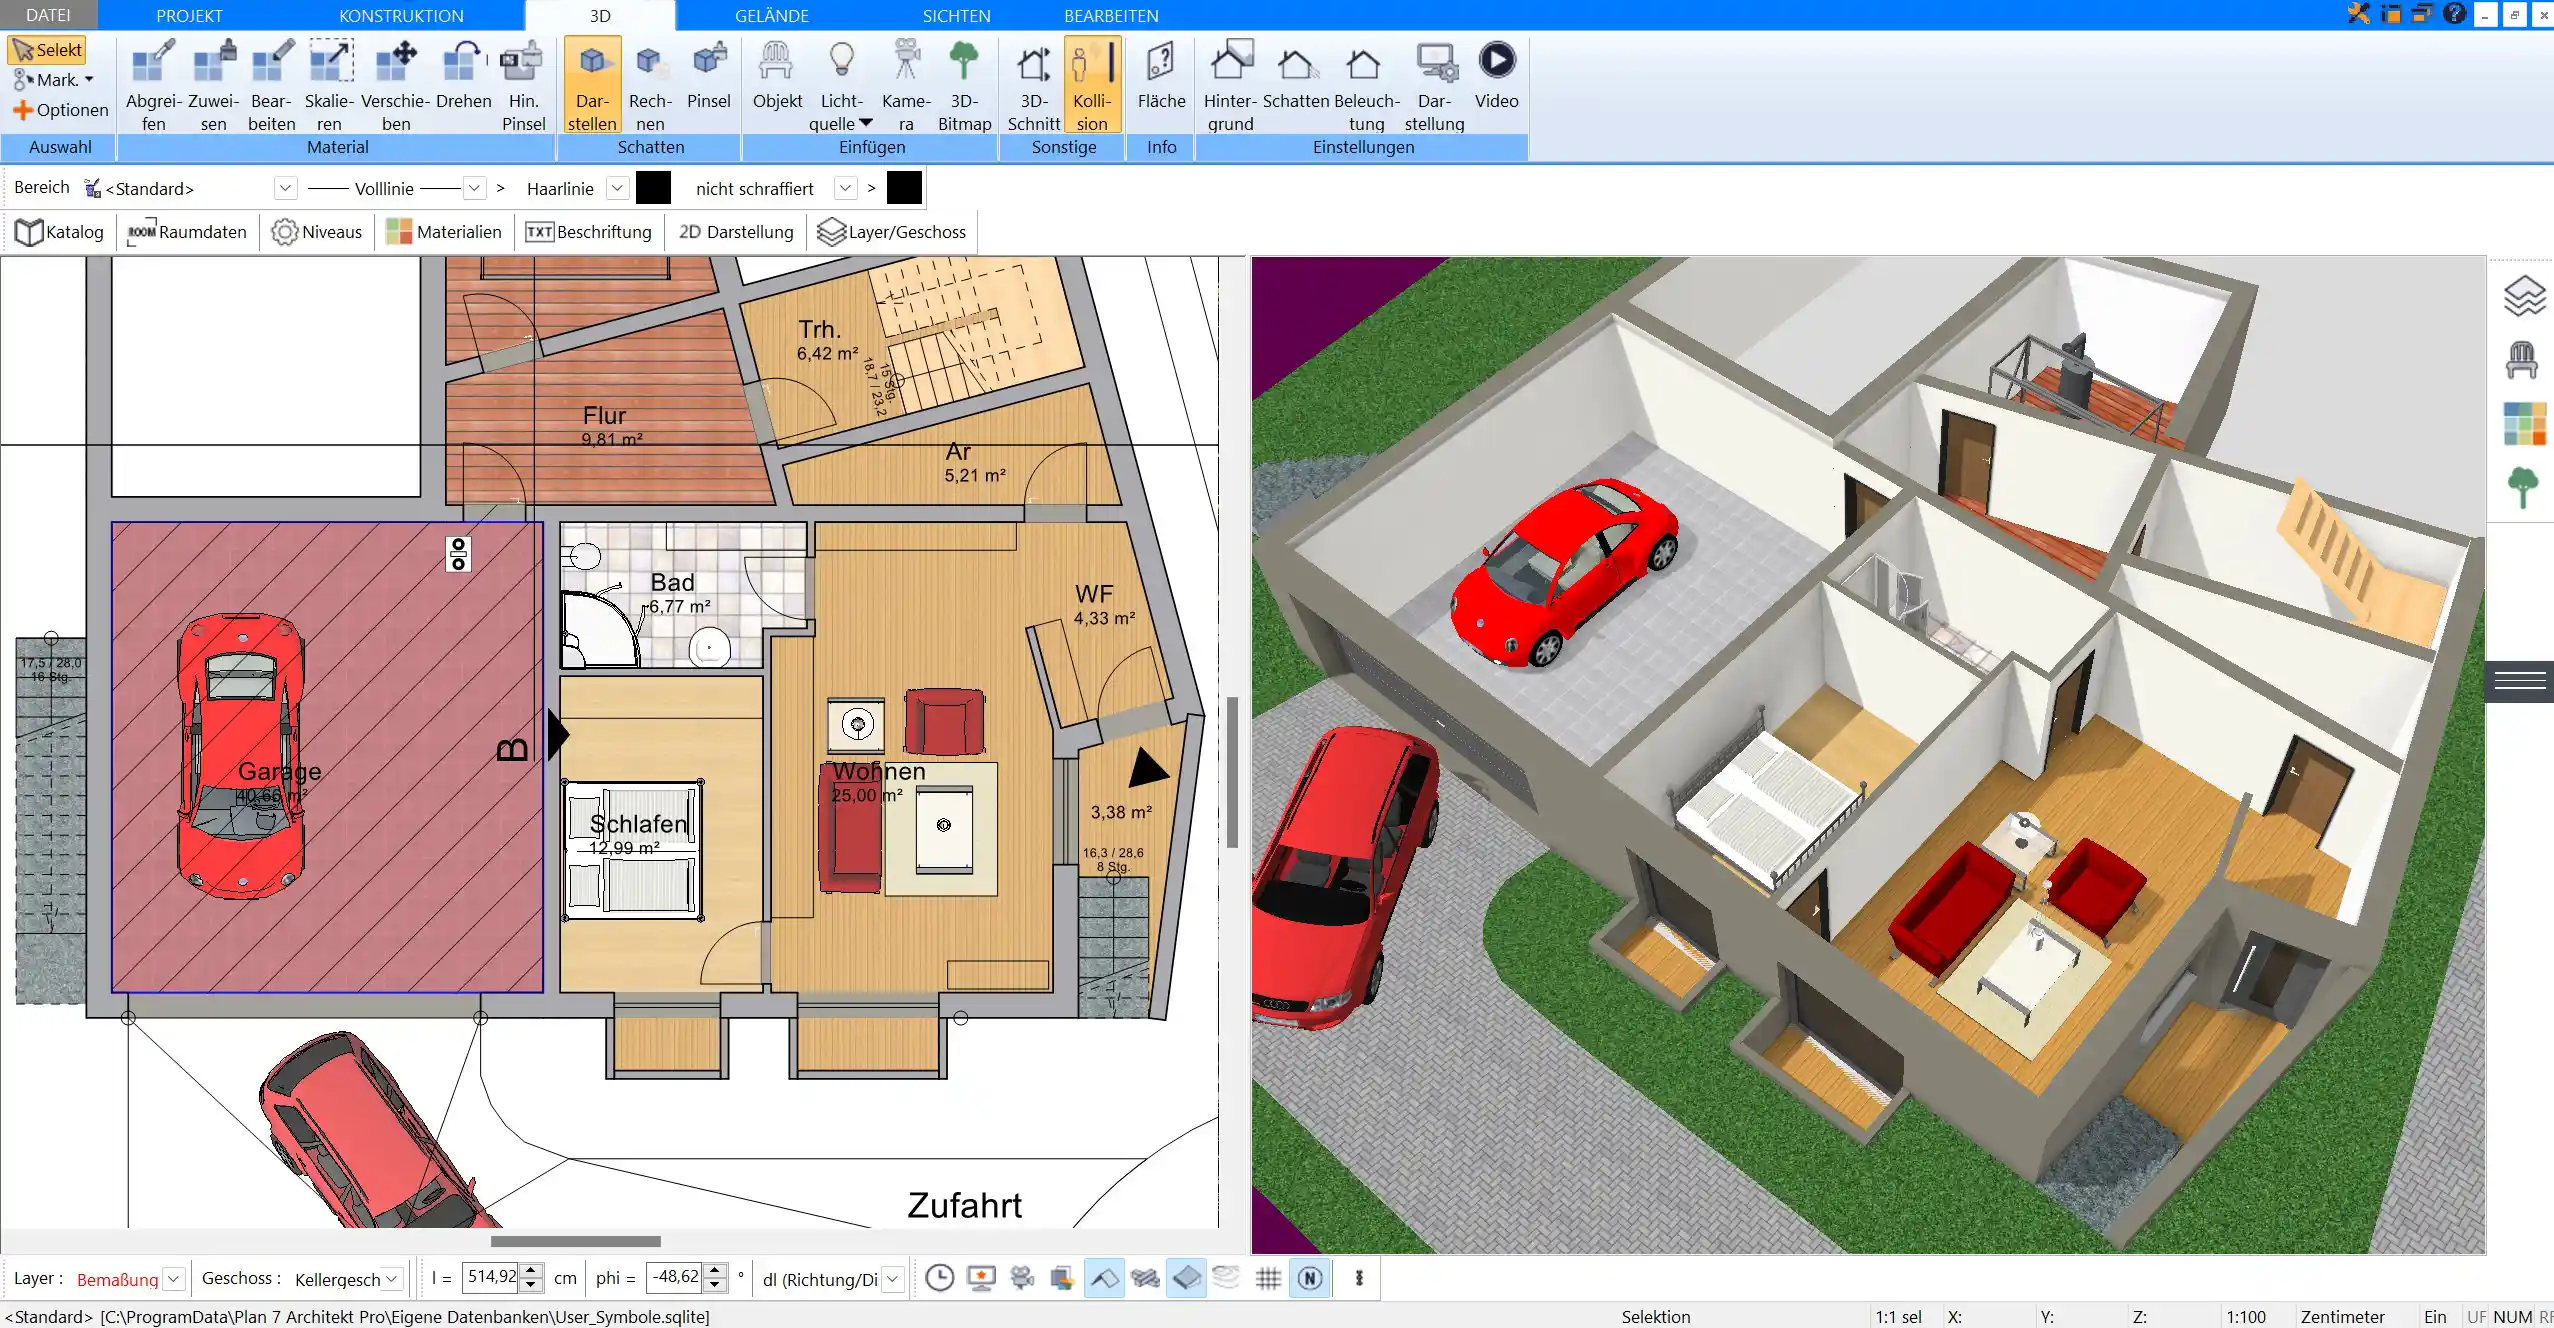The image size is (2554, 1328).
Task: Switch to the GELÄNDE tab
Action: 771,15
